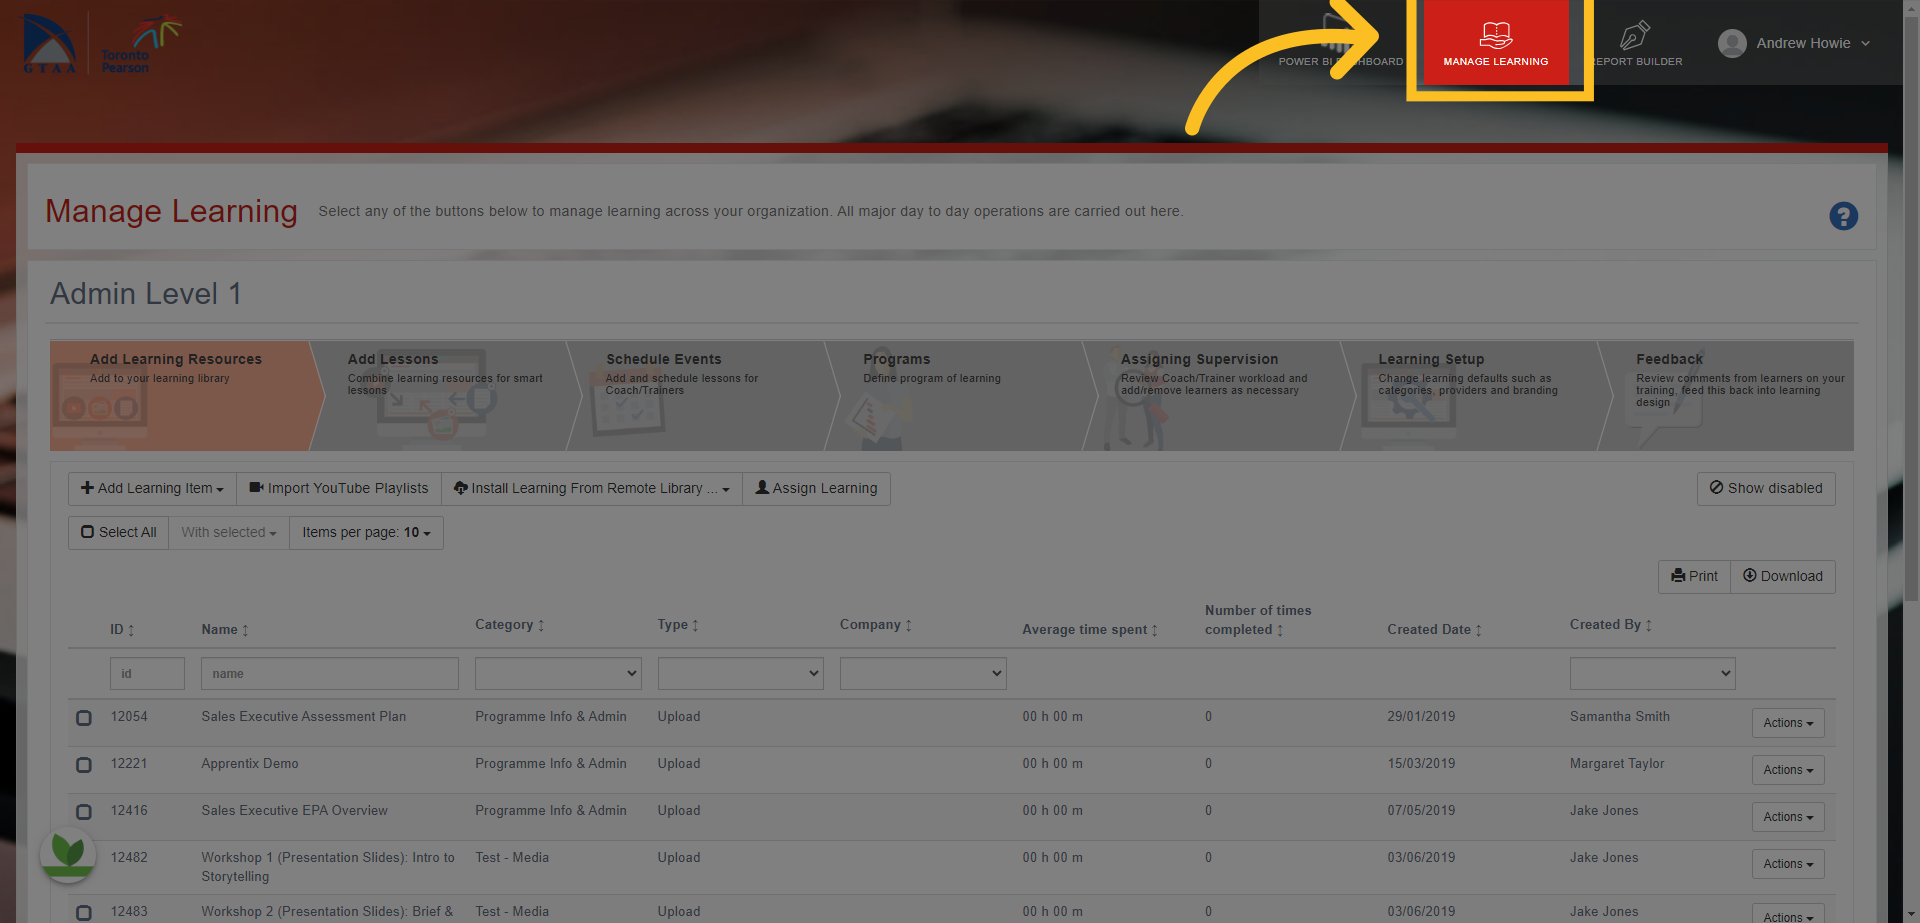The image size is (1920, 923).
Task: Open the Programs step tab
Action: coord(960,395)
